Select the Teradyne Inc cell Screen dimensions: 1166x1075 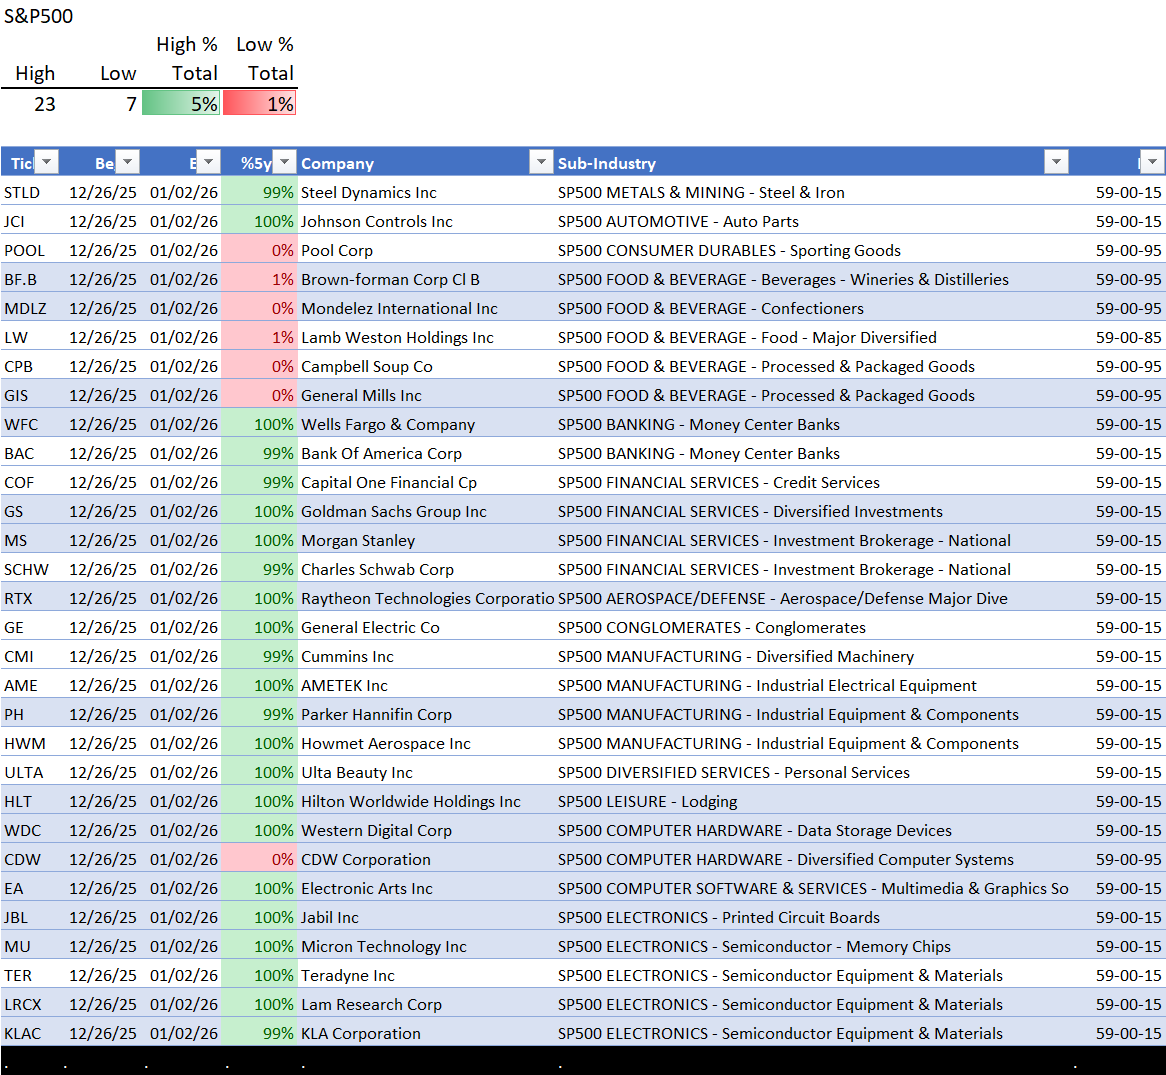(x=426, y=975)
